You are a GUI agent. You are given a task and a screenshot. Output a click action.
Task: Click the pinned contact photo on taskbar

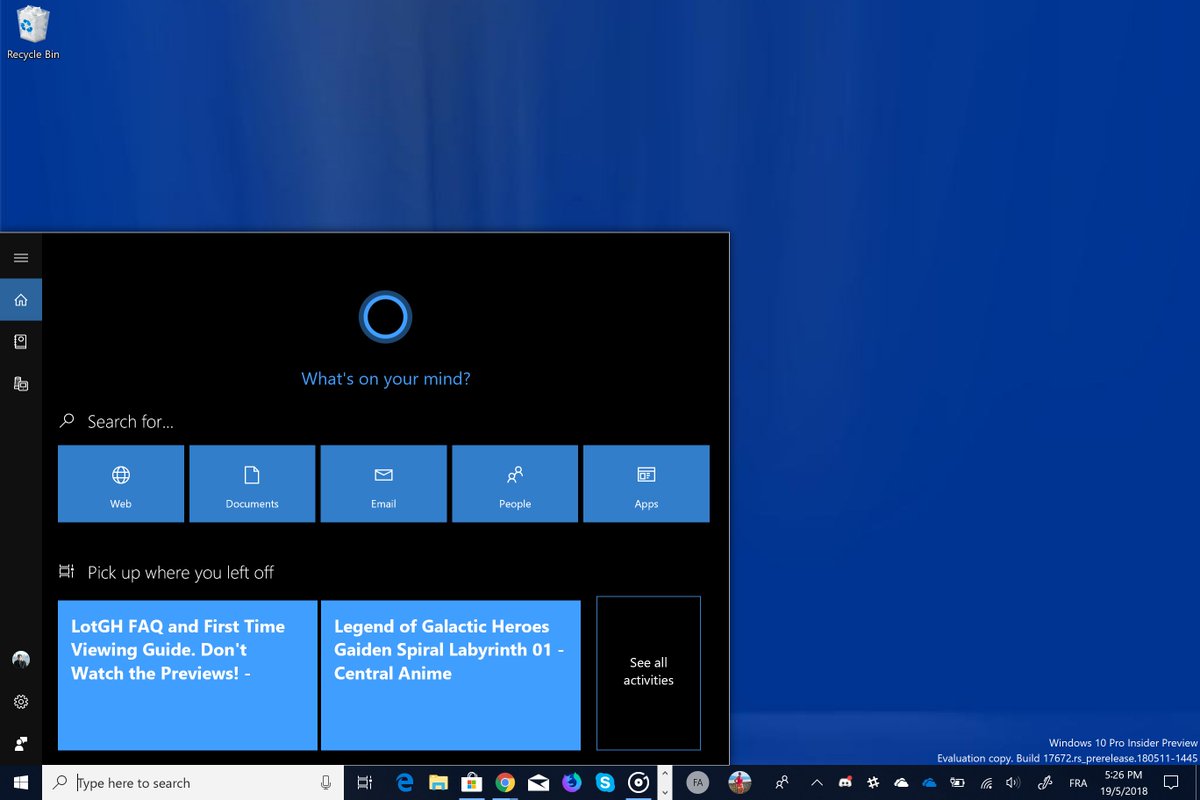coord(739,783)
